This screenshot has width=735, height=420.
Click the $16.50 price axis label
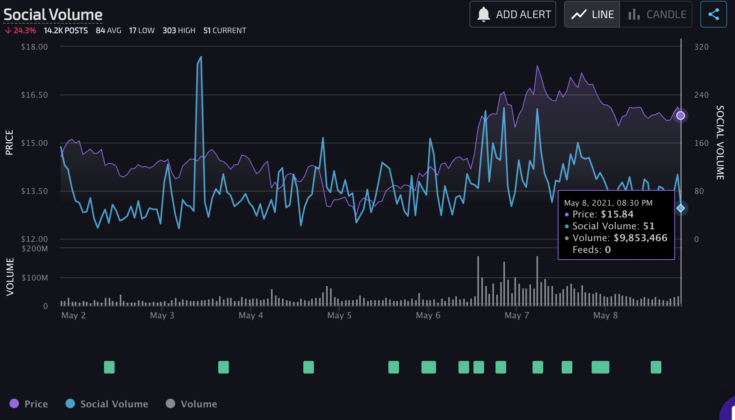(34, 95)
